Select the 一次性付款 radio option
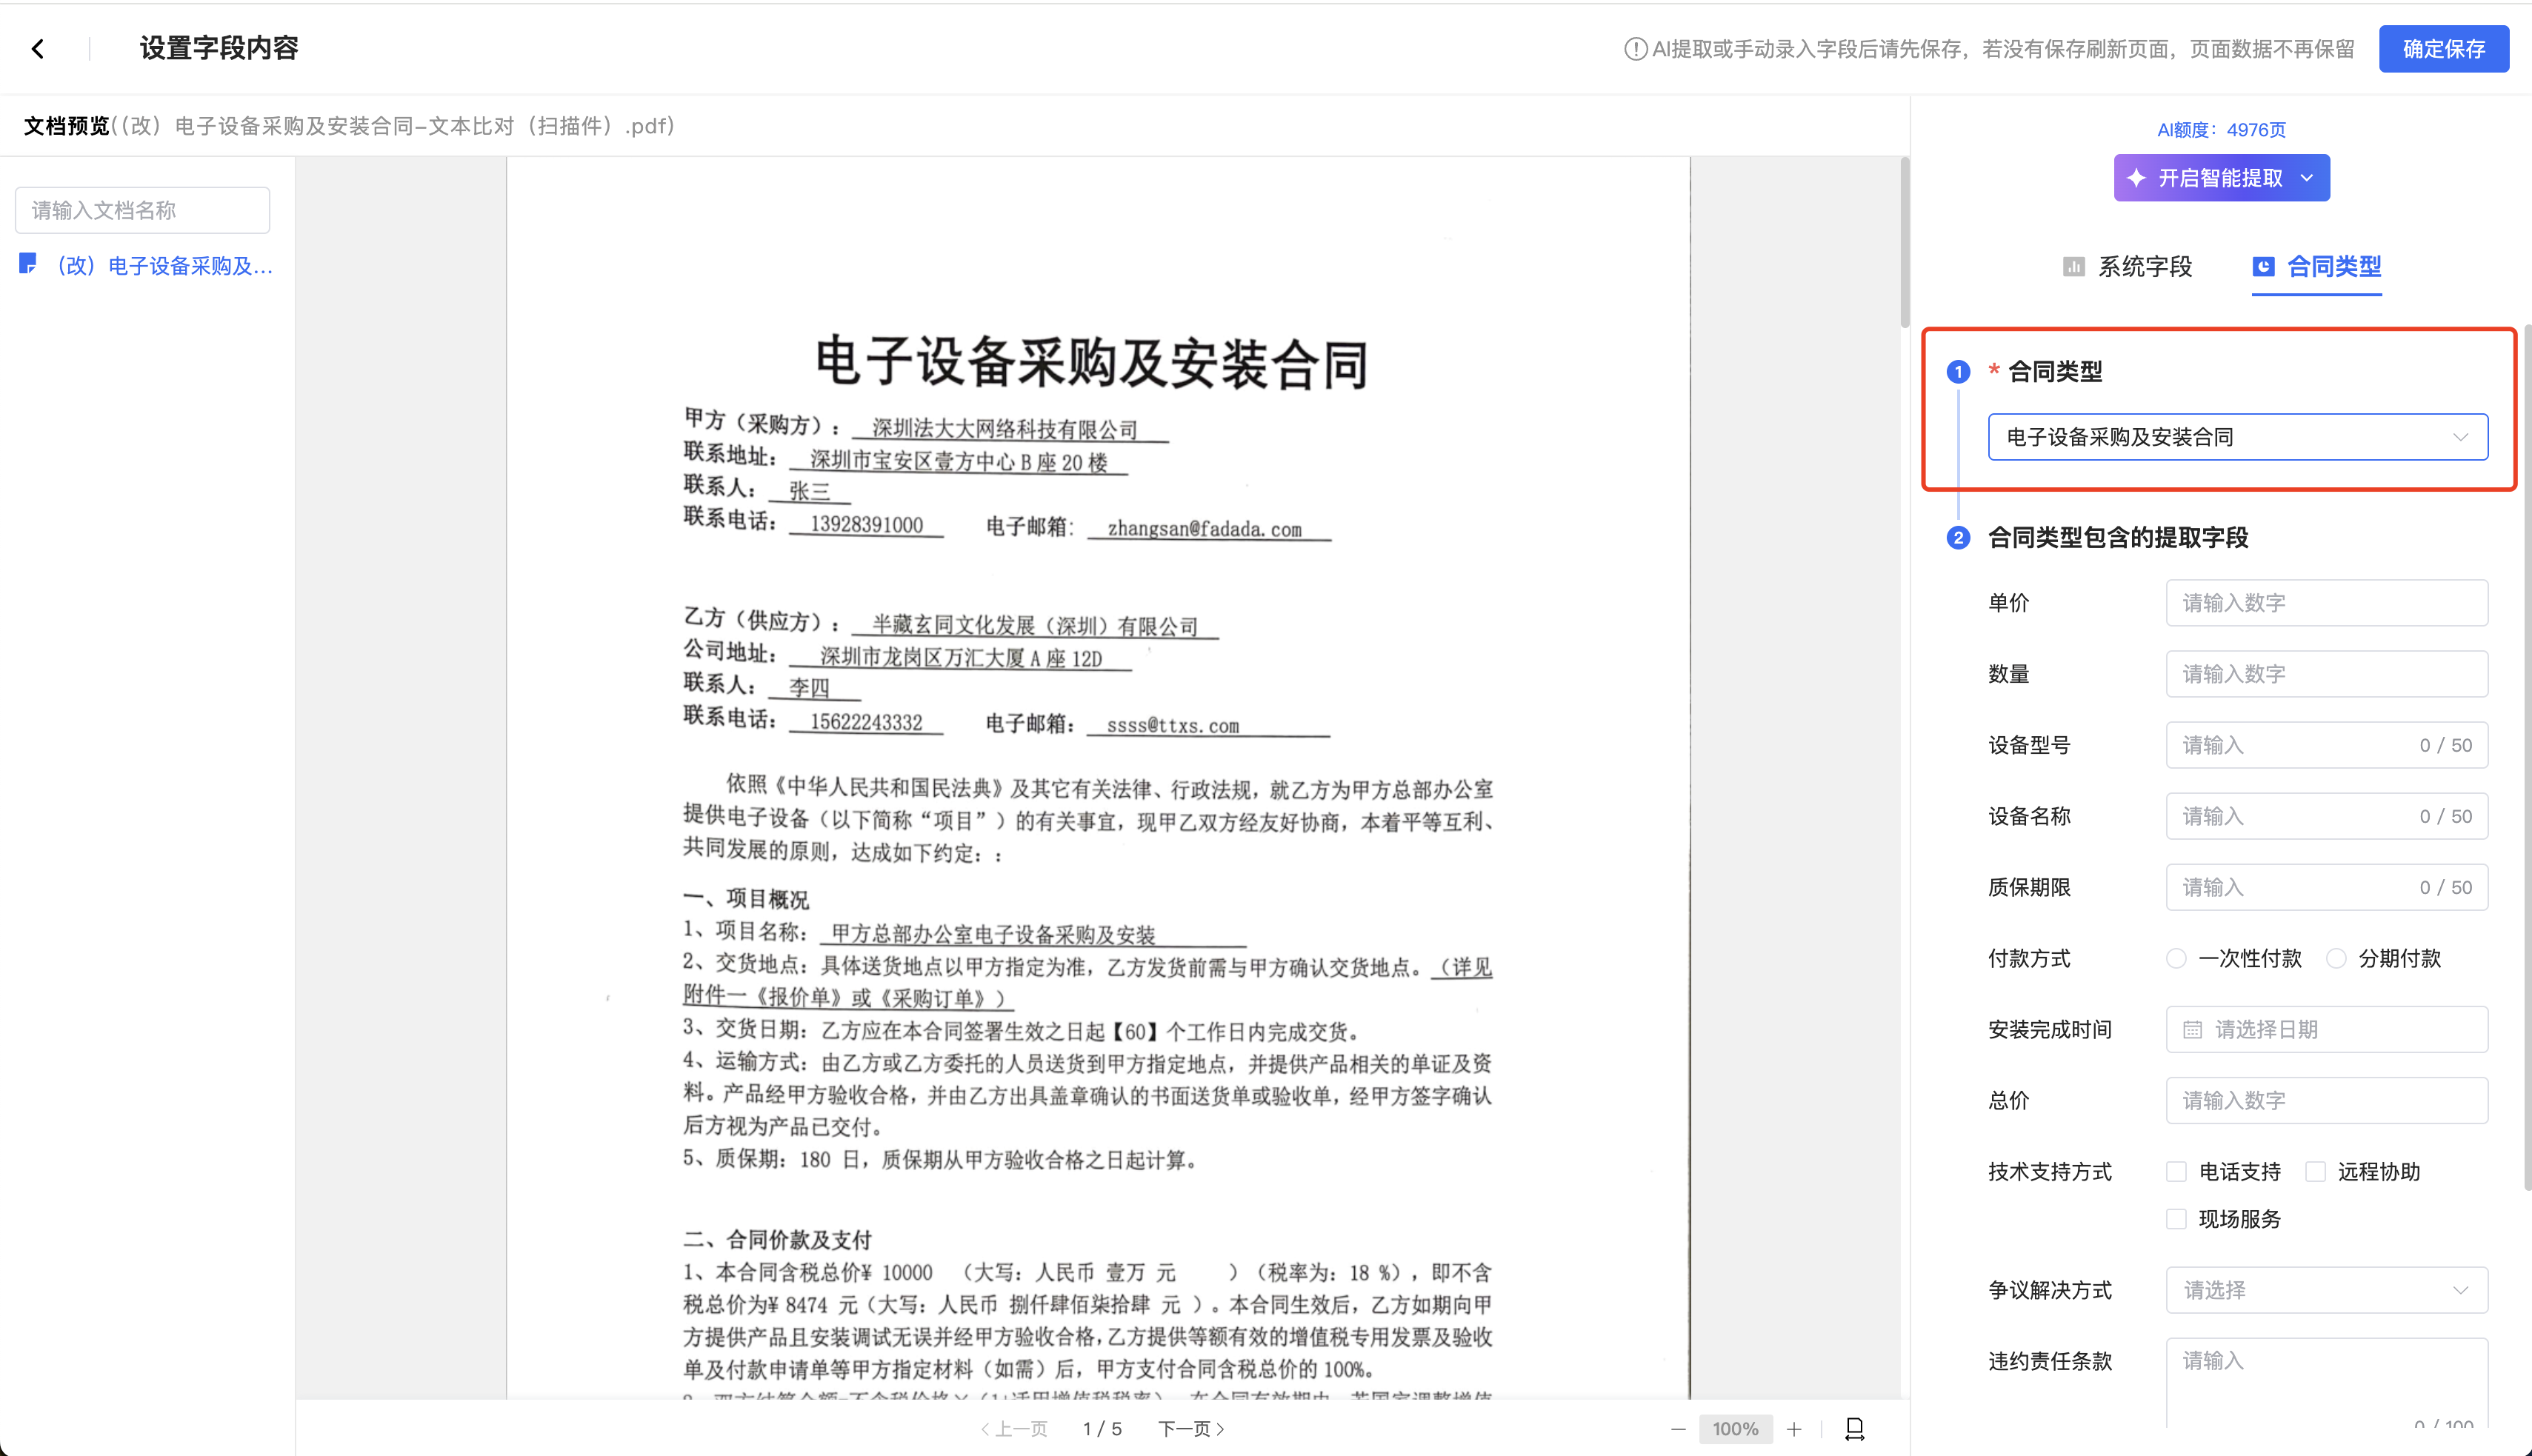 point(2176,958)
